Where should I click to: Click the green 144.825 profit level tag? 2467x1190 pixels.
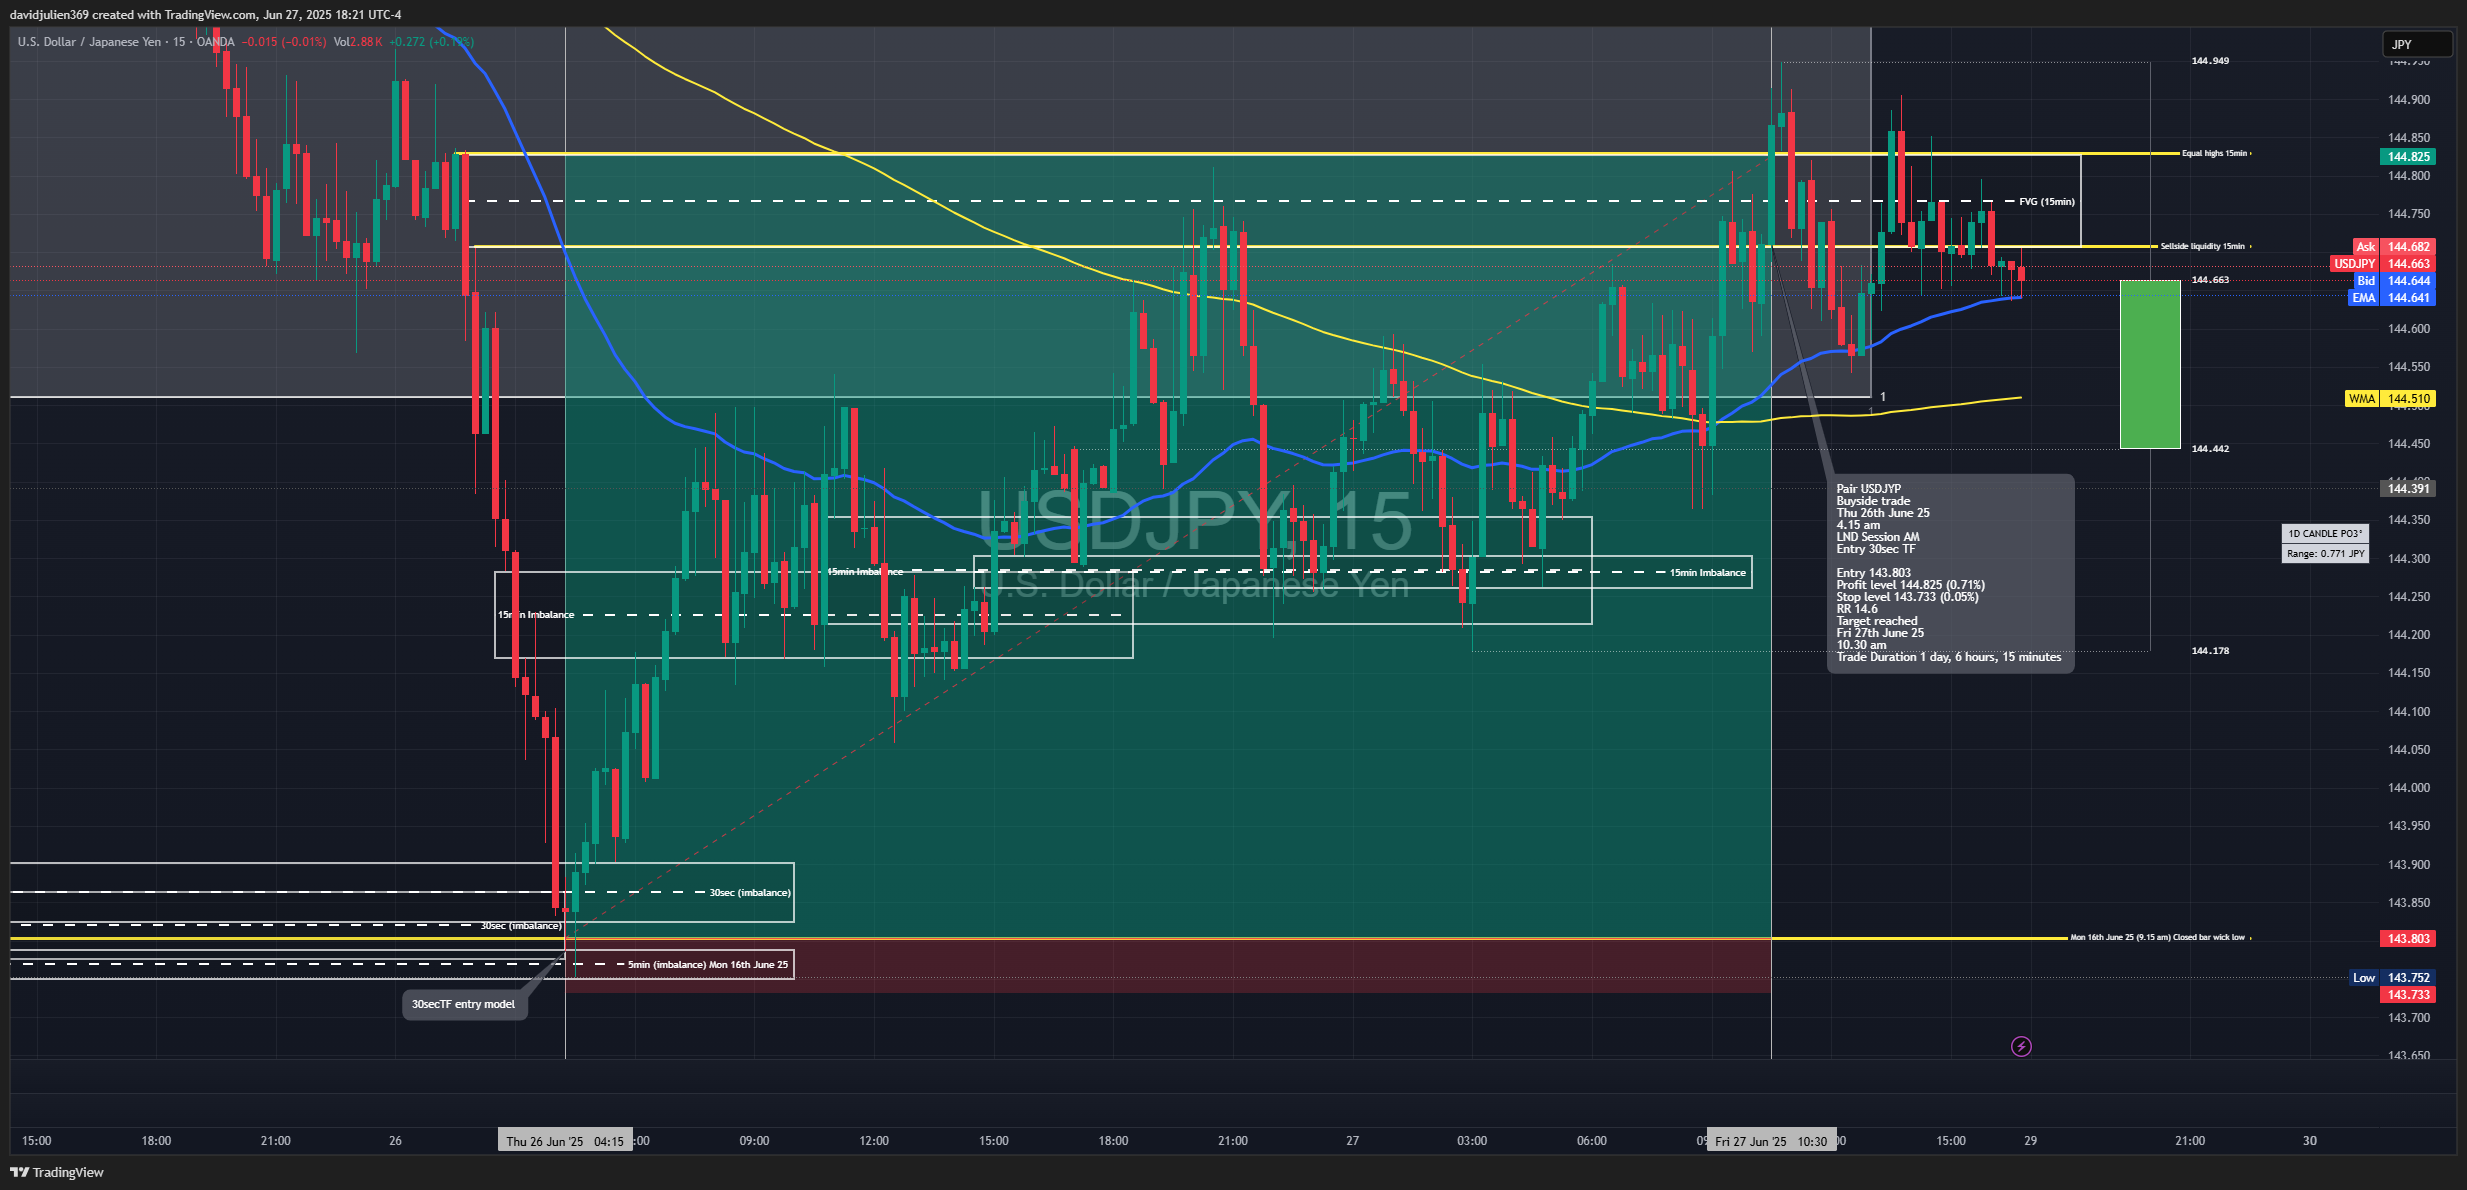tap(2408, 157)
